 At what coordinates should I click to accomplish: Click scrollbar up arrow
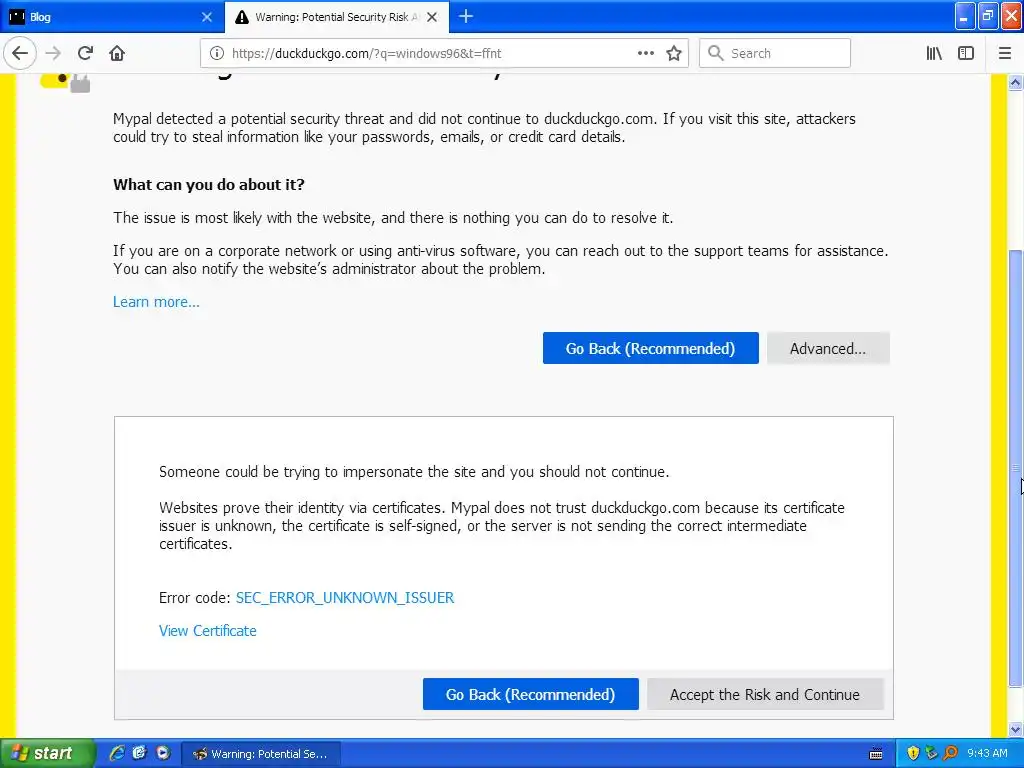click(1016, 83)
